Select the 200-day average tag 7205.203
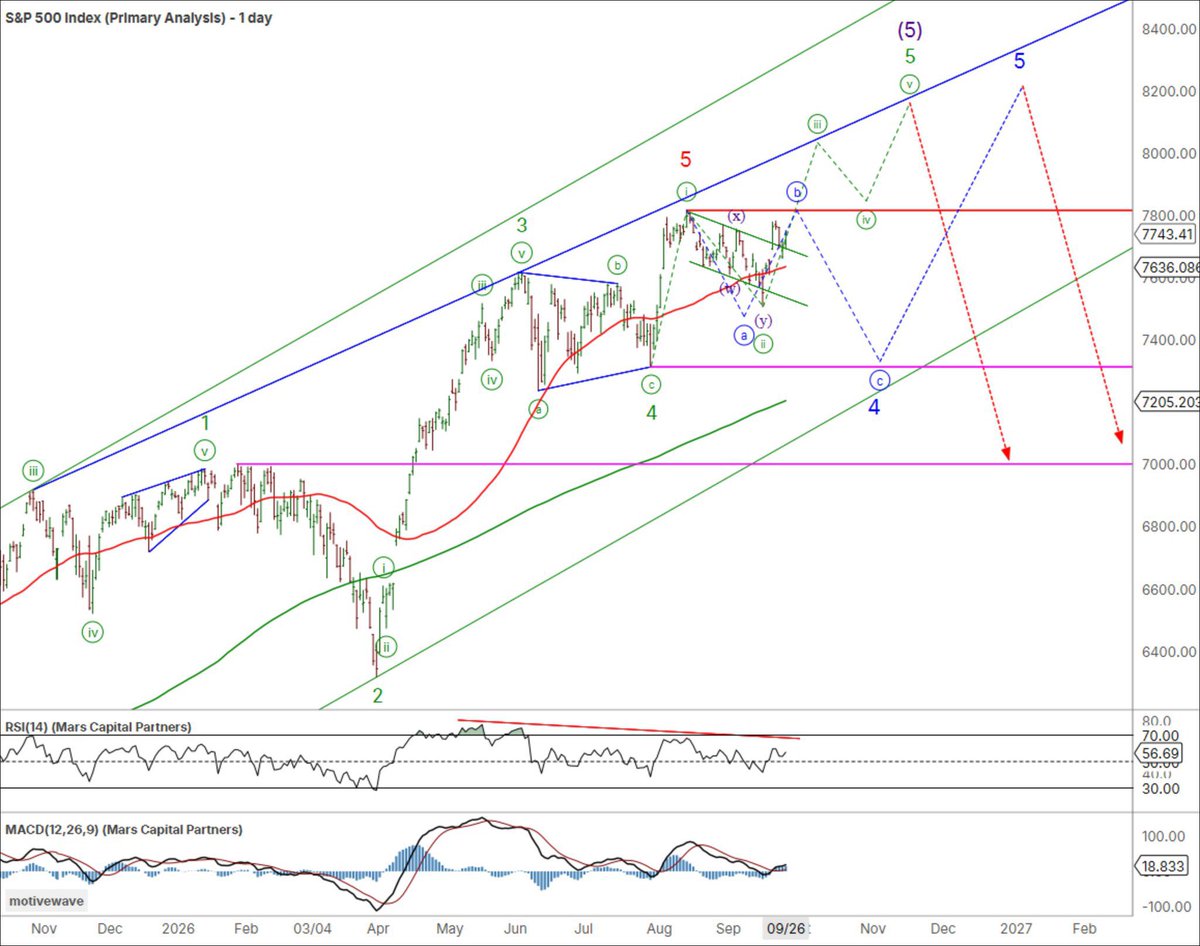Image resolution: width=1200 pixels, height=946 pixels. 1168,401
